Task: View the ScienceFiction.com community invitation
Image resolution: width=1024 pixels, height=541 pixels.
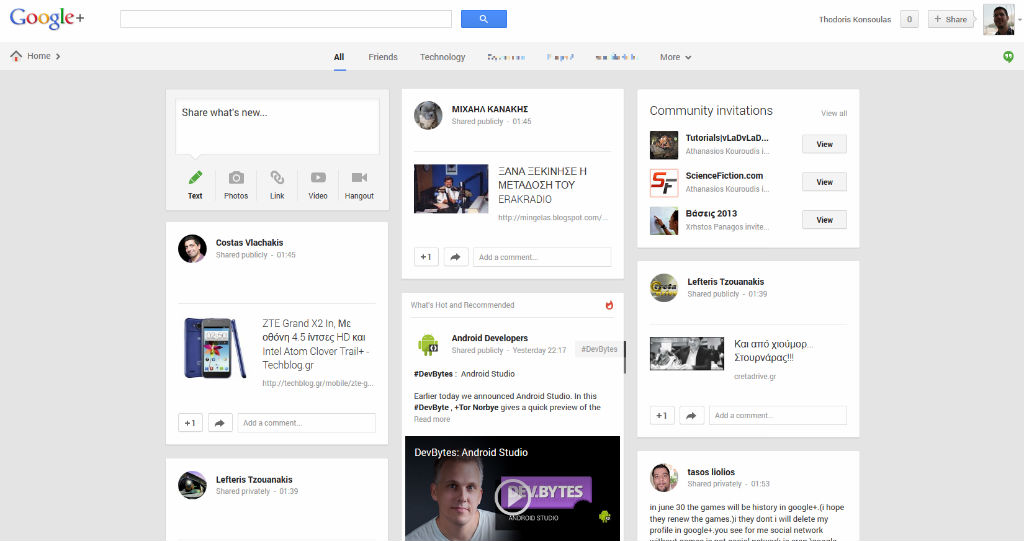Action: [824, 182]
